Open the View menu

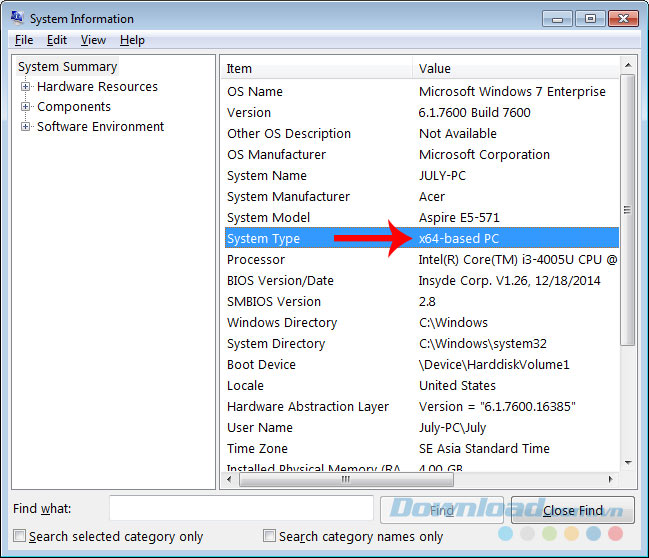(x=93, y=40)
